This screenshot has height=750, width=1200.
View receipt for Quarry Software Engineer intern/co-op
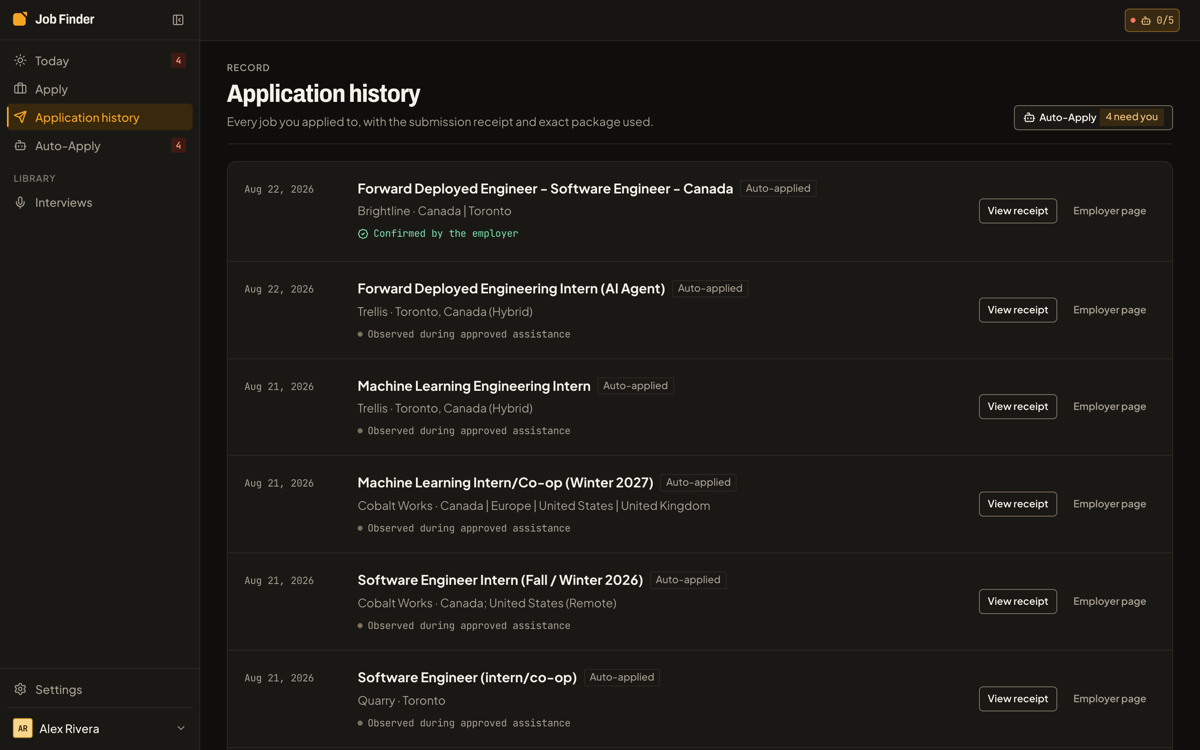click(1018, 699)
